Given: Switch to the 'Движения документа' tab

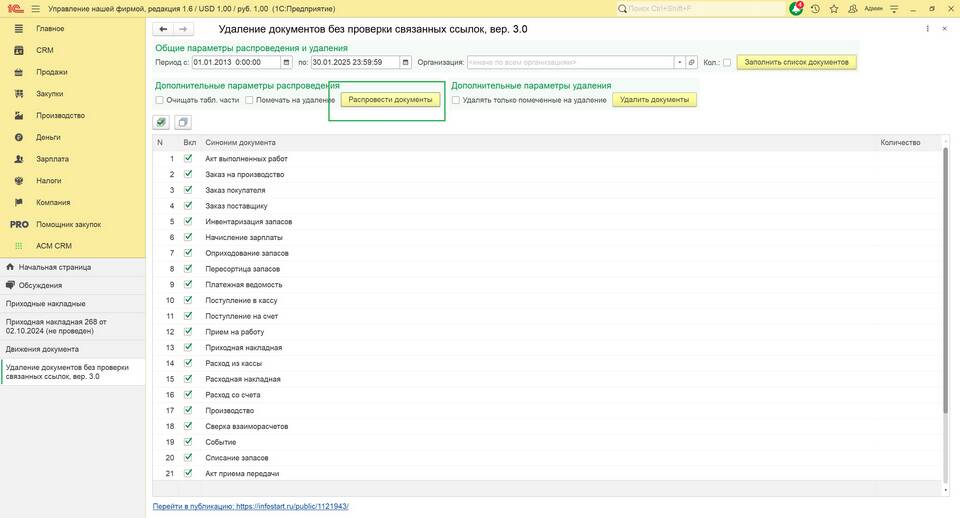Looking at the screenshot, I should [42, 349].
